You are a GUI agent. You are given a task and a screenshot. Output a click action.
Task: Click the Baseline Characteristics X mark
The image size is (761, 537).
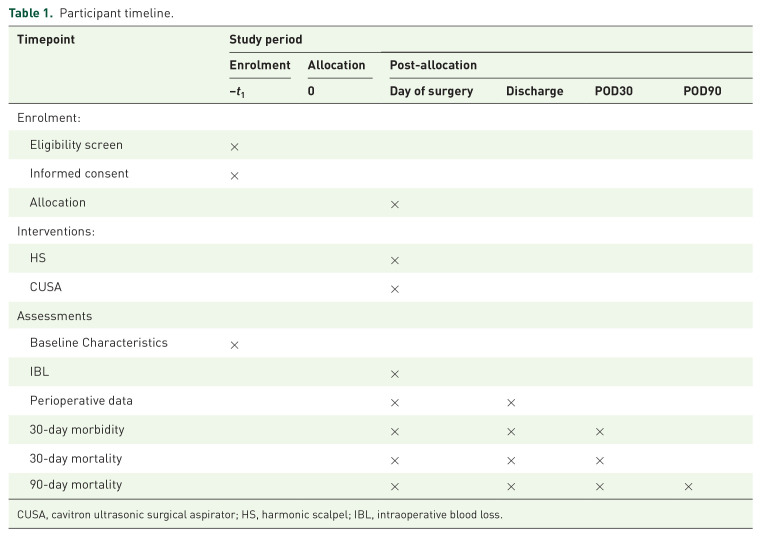(235, 344)
